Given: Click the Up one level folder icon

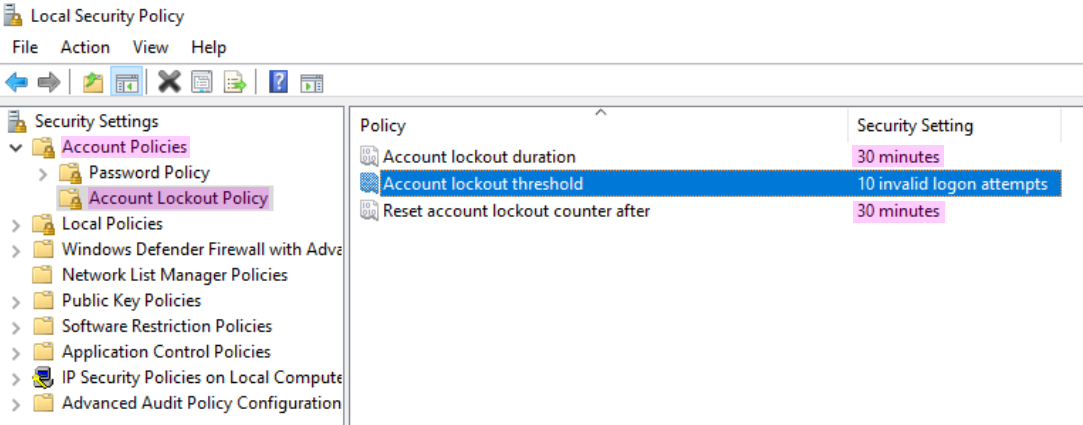Looking at the screenshot, I should (x=93, y=83).
